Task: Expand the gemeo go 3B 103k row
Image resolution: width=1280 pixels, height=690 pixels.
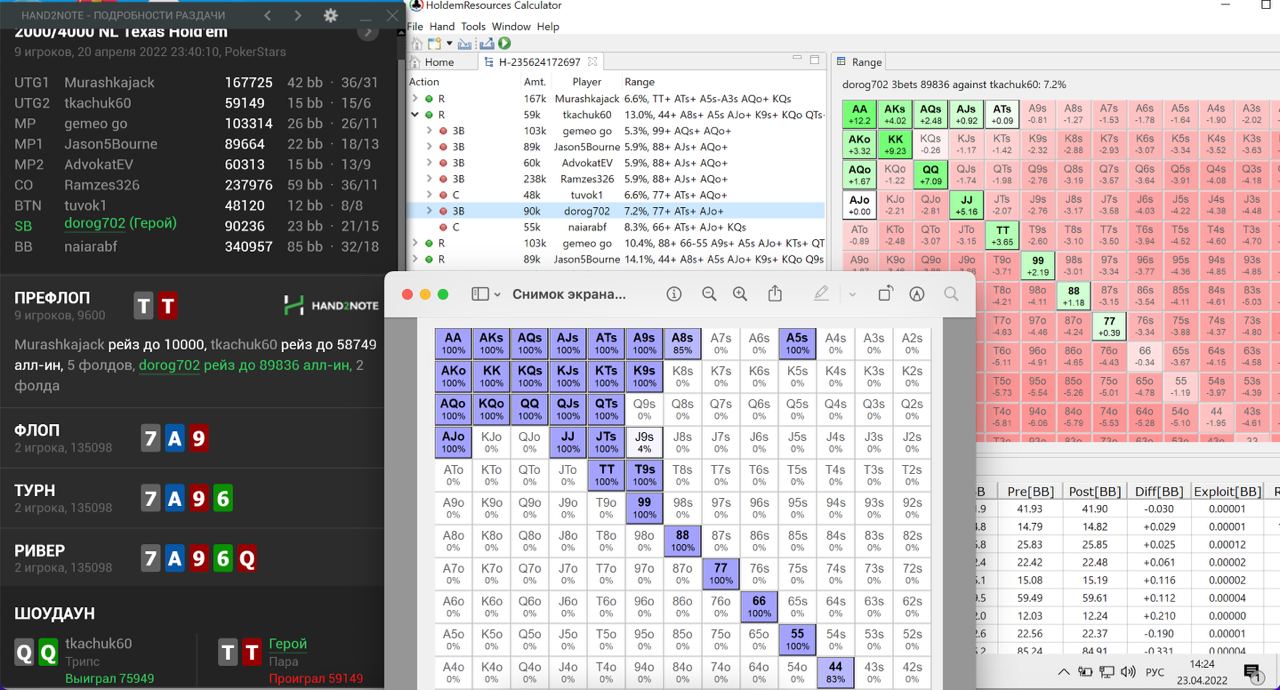Action: [x=431, y=131]
